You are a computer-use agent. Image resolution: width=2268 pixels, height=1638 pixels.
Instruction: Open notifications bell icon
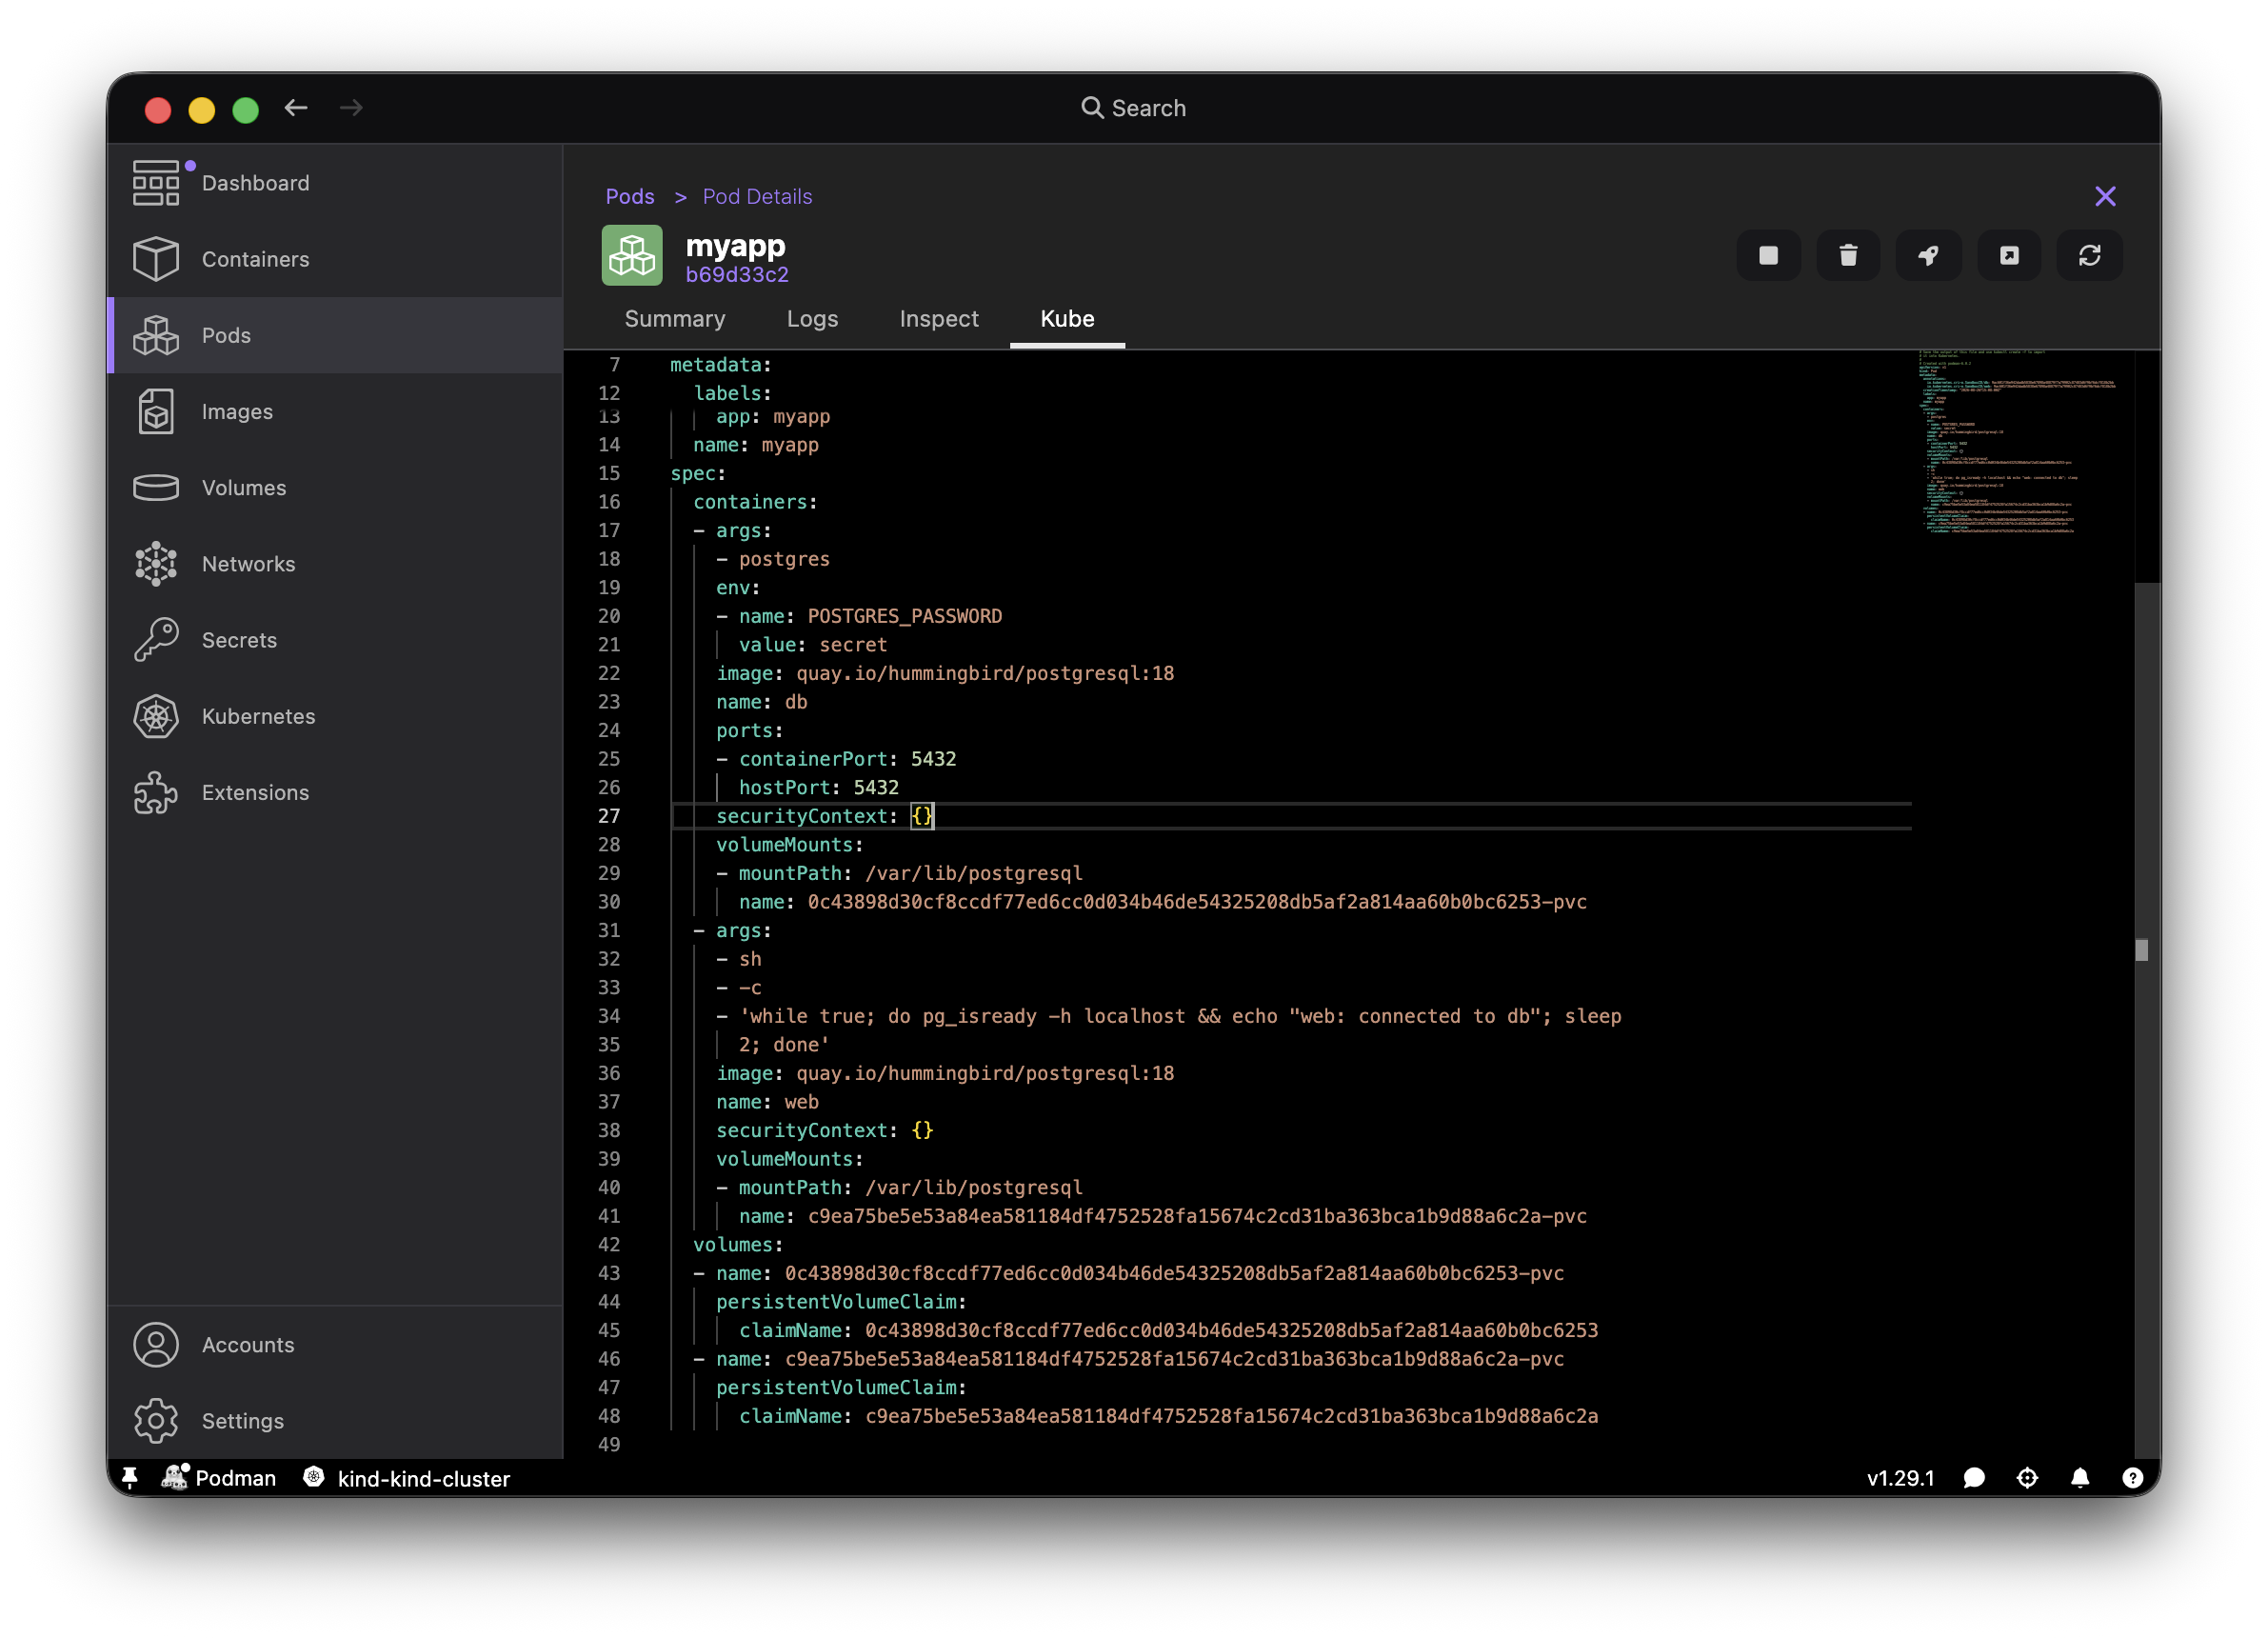(x=2080, y=1477)
